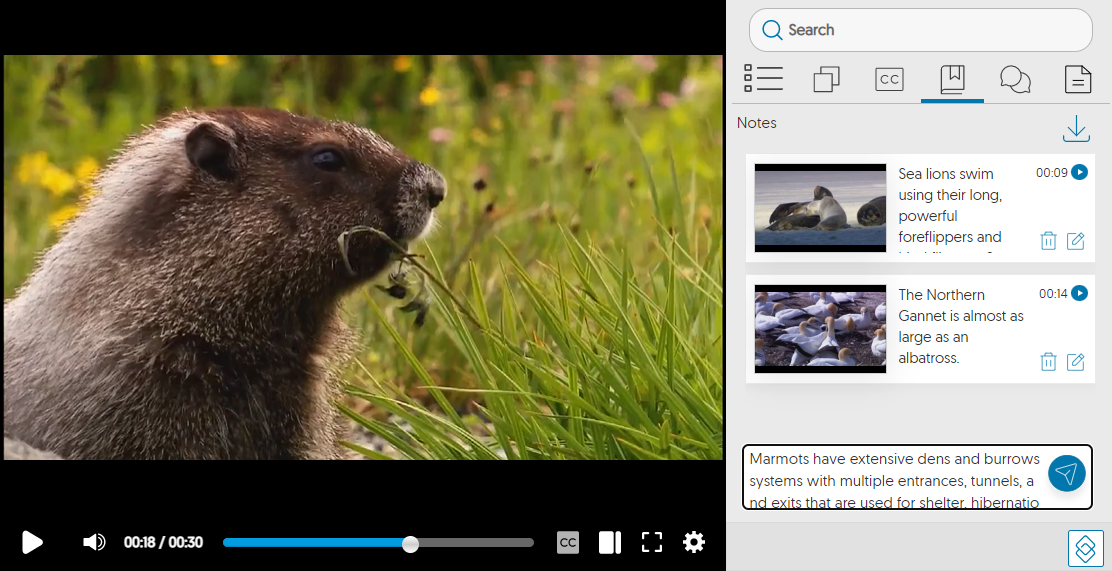Click the magnifier search icon
1112x571 pixels.
[x=772, y=30]
